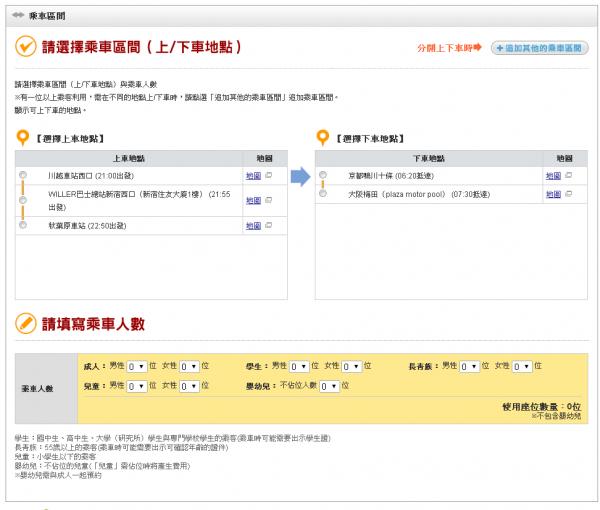Open 地圖 link for 大阪梅田
Viewport: 600px width, 510px height.
(x=553, y=194)
